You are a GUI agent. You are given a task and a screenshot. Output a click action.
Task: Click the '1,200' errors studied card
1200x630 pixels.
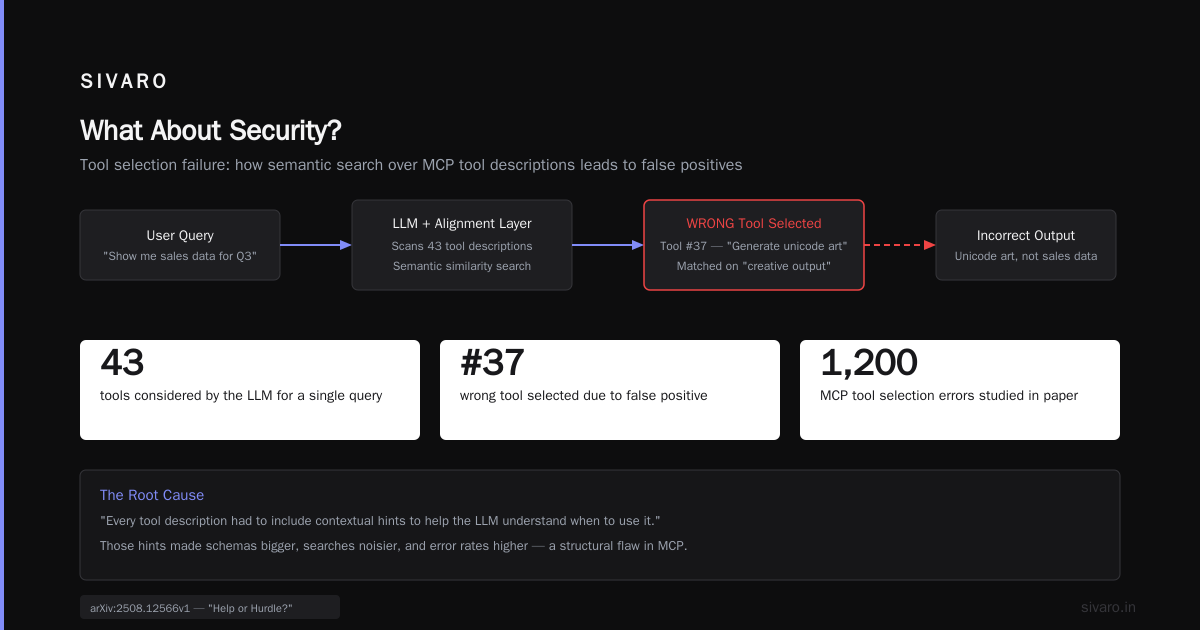coord(960,390)
